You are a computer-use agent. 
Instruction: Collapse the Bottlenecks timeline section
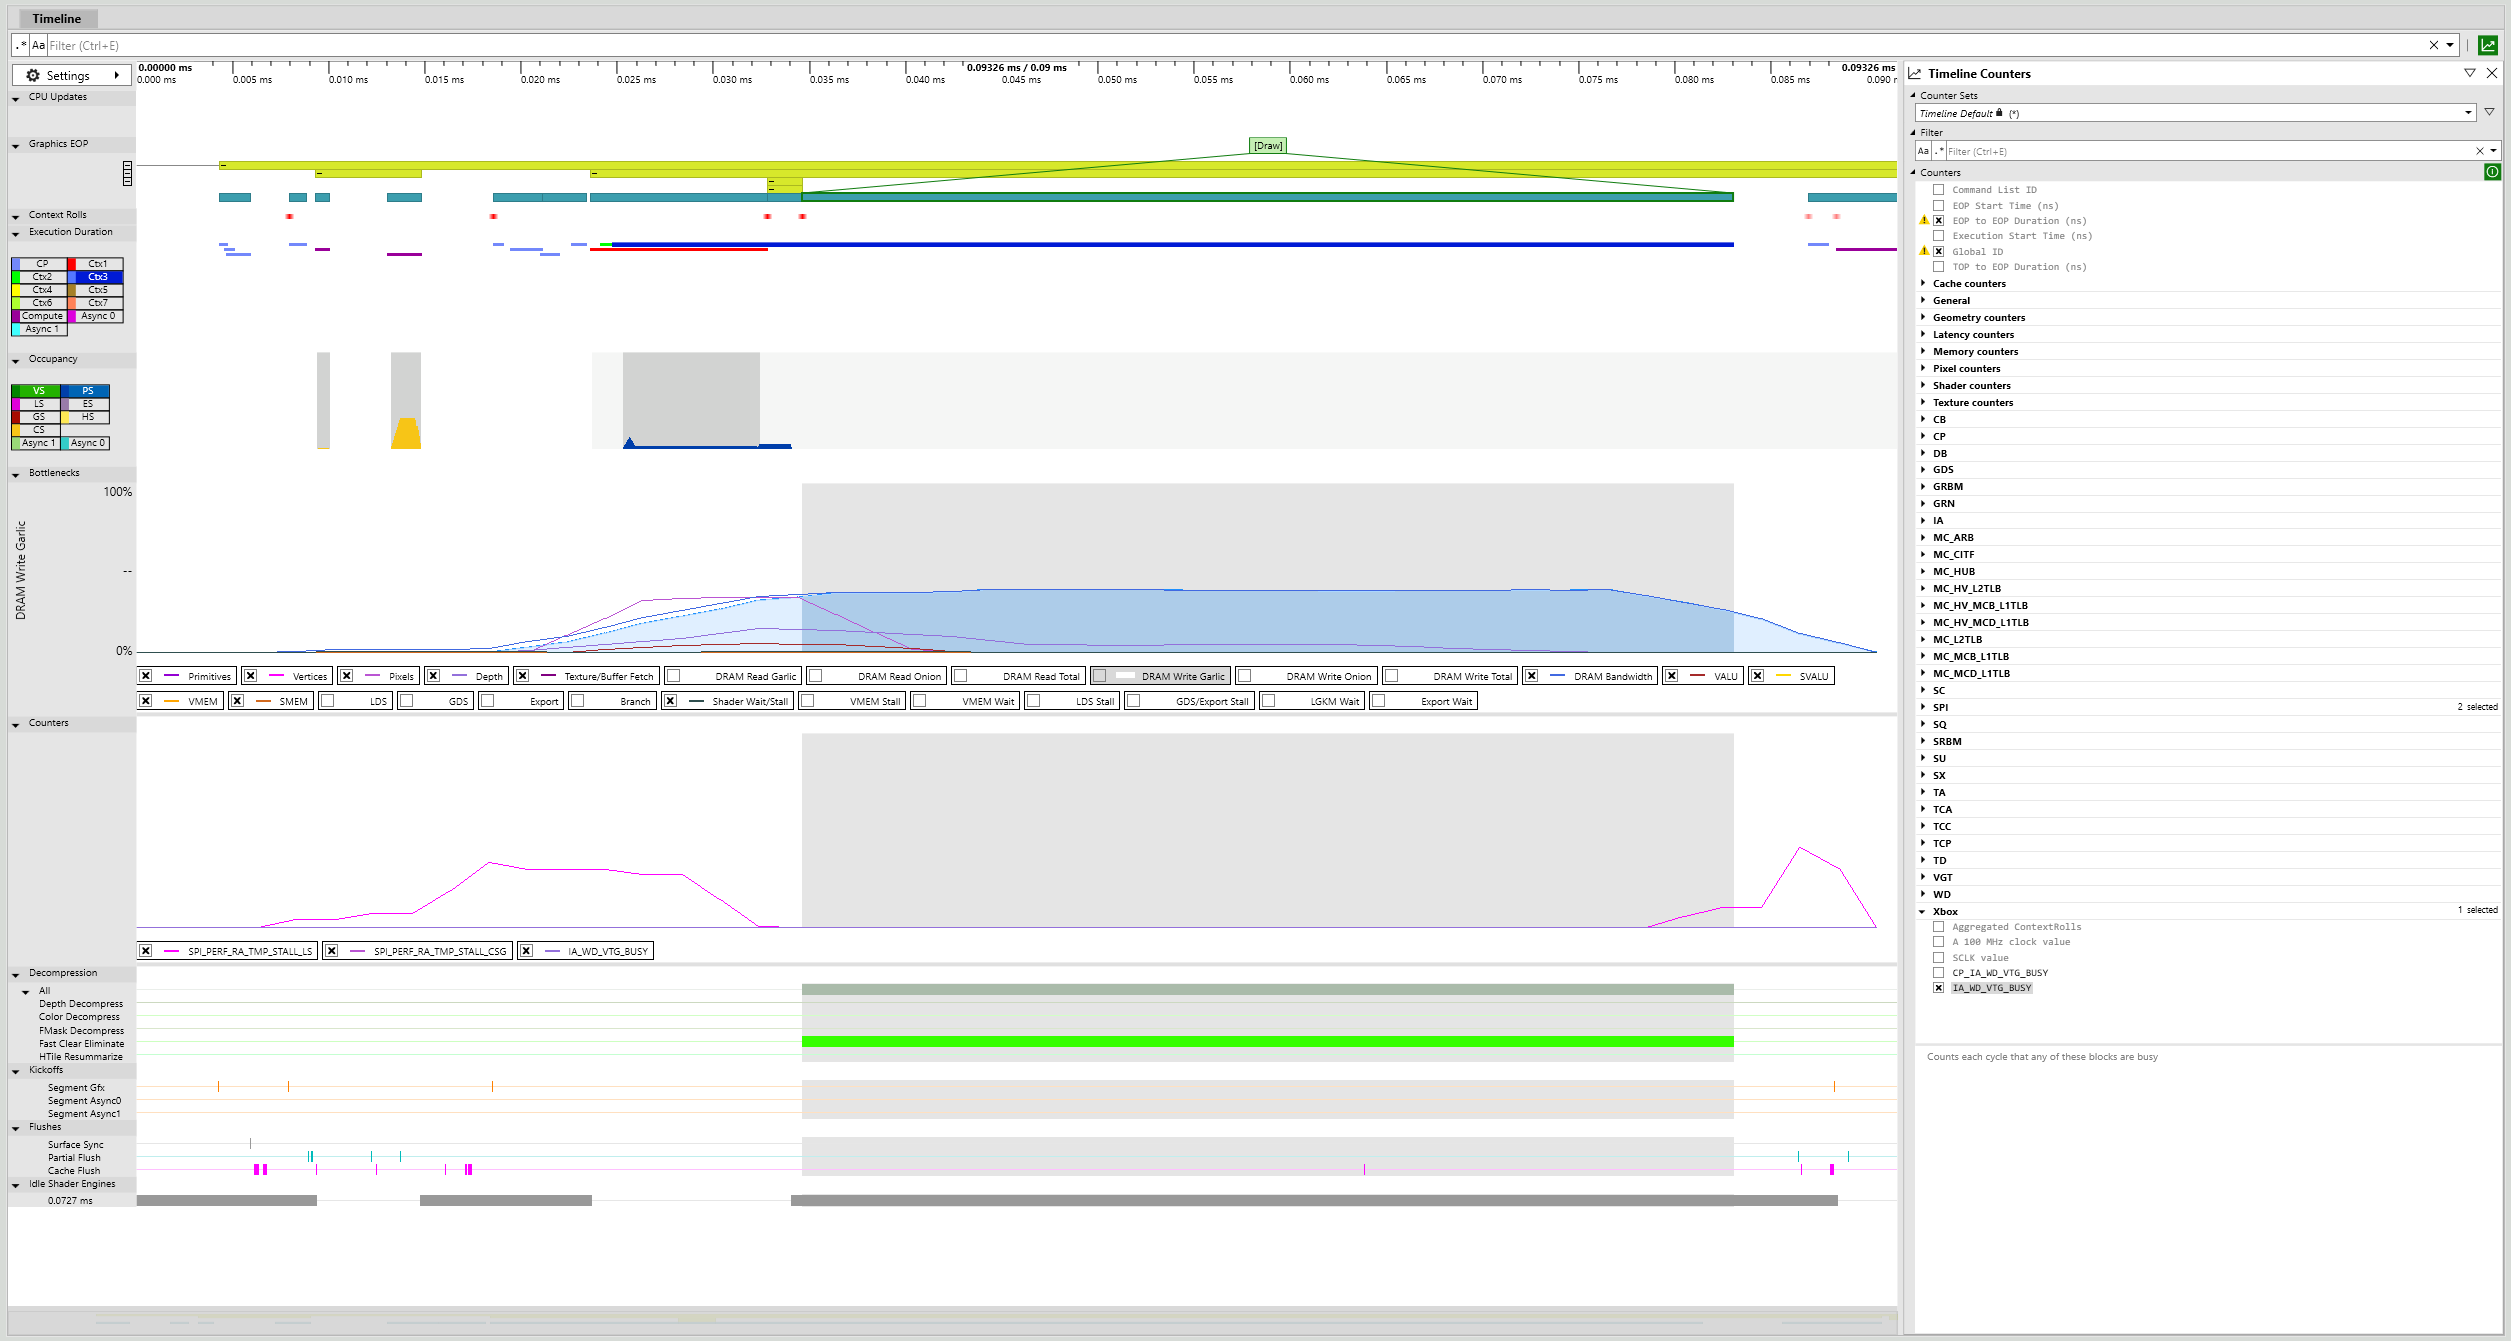(x=15, y=474)
